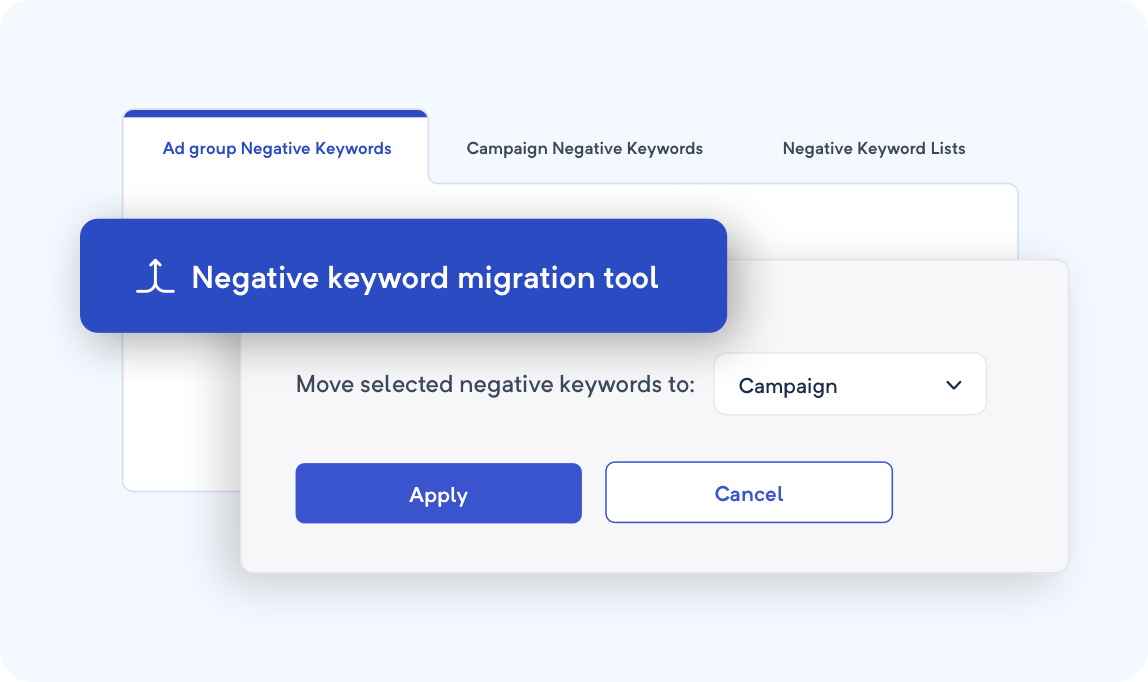Click the down-arrow icon in the destination field
Viewport: 1148px width, 682px height.
(x=954, y=384)
